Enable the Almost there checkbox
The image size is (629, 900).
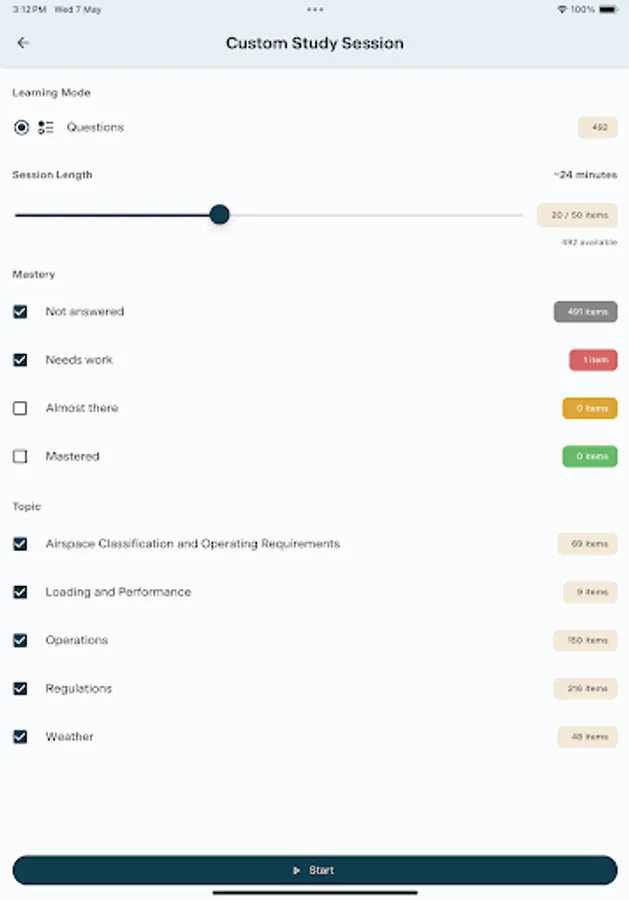pyautogui.click(x=20, y=408)
